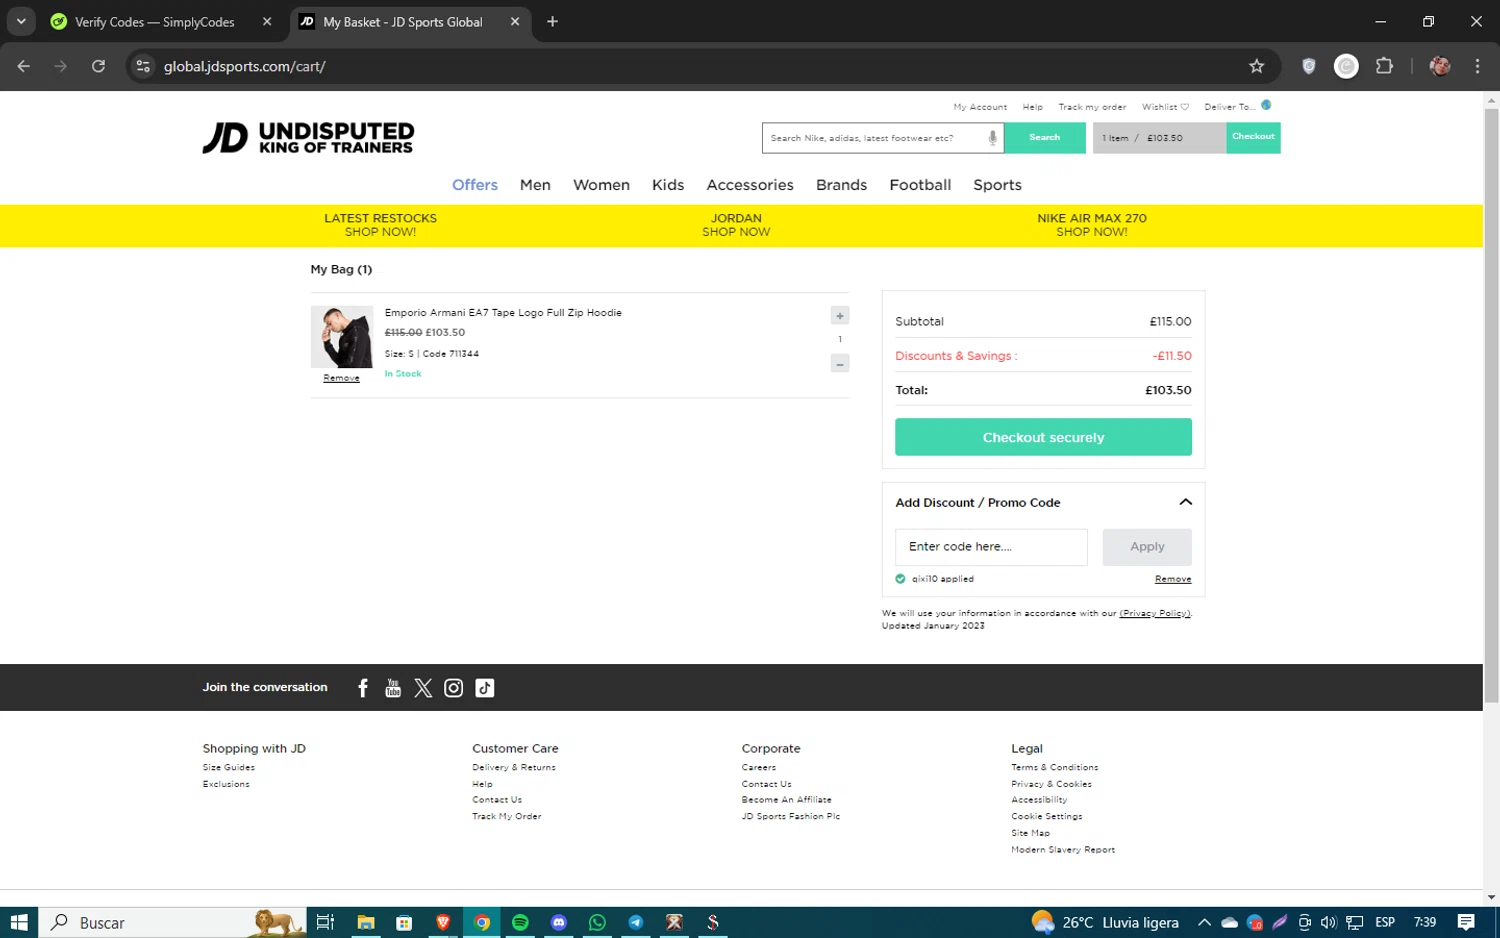This screenshot has height=938, width=1500.
Task: Click the Apply promo code button
Action: point(1147,547)
